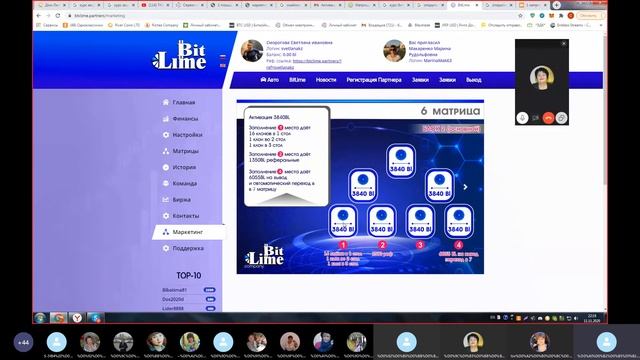640x360 pixels.
Task: Mute microphone in the call overlay
Action: point(522,118)
